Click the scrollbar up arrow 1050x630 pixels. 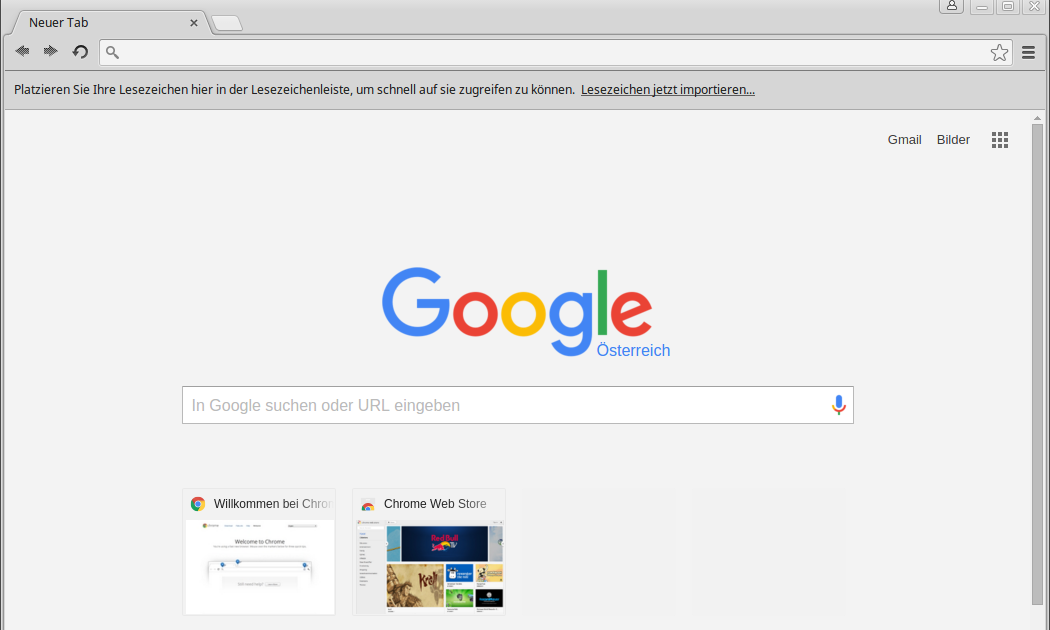(1037, 118)
